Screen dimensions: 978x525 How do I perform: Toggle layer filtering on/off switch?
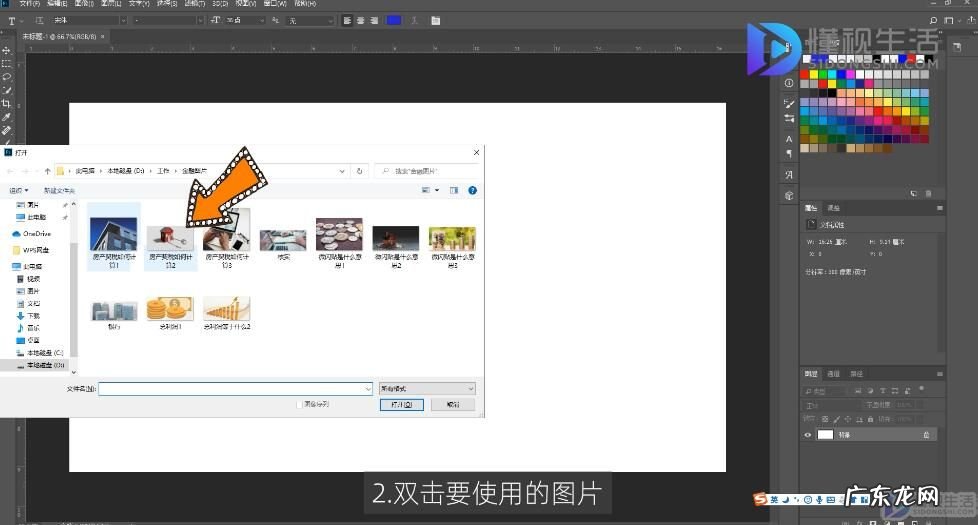(921, 389)
